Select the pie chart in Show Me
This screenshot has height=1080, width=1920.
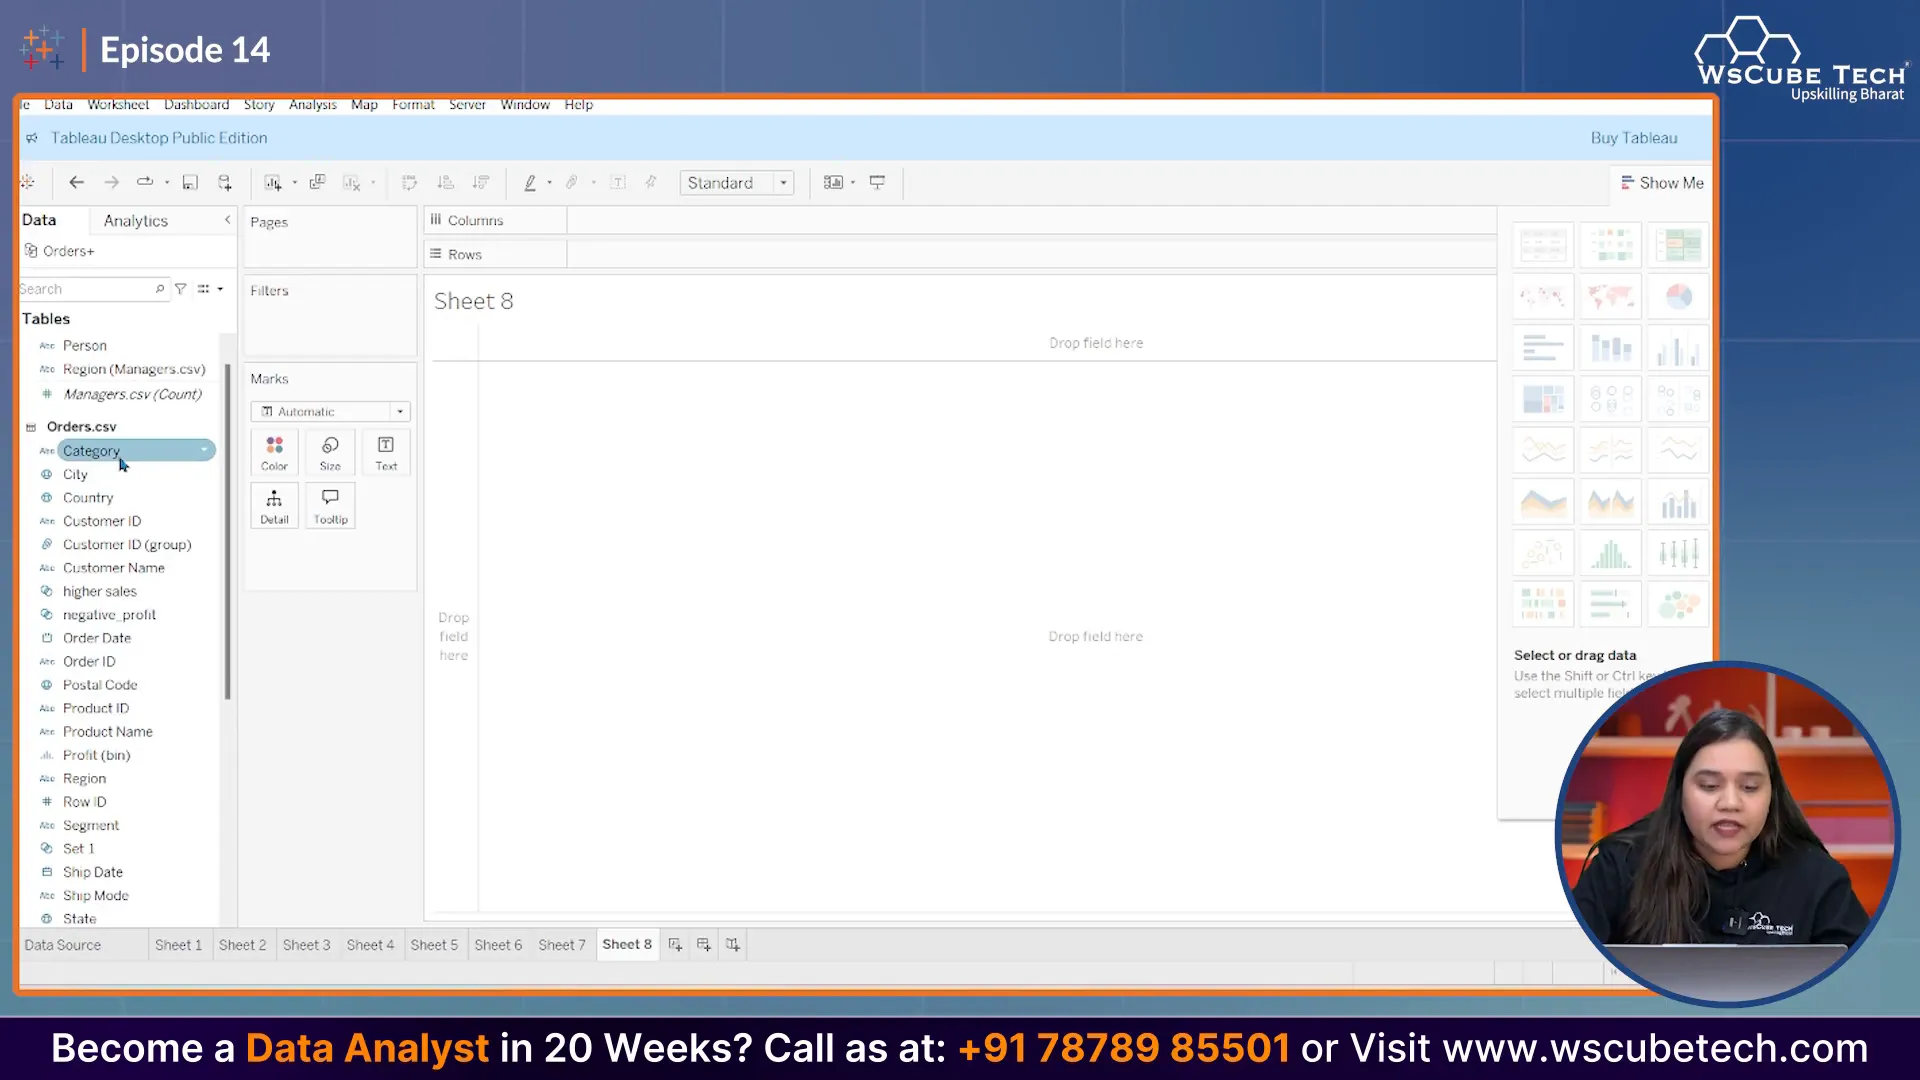[x=1678, y=296]
